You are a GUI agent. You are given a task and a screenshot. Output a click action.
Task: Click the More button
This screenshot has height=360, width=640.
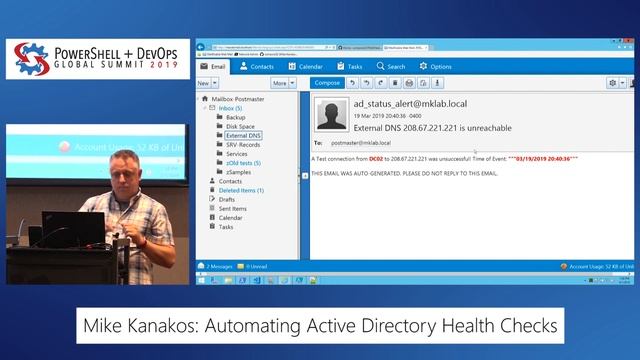[280, 83]
